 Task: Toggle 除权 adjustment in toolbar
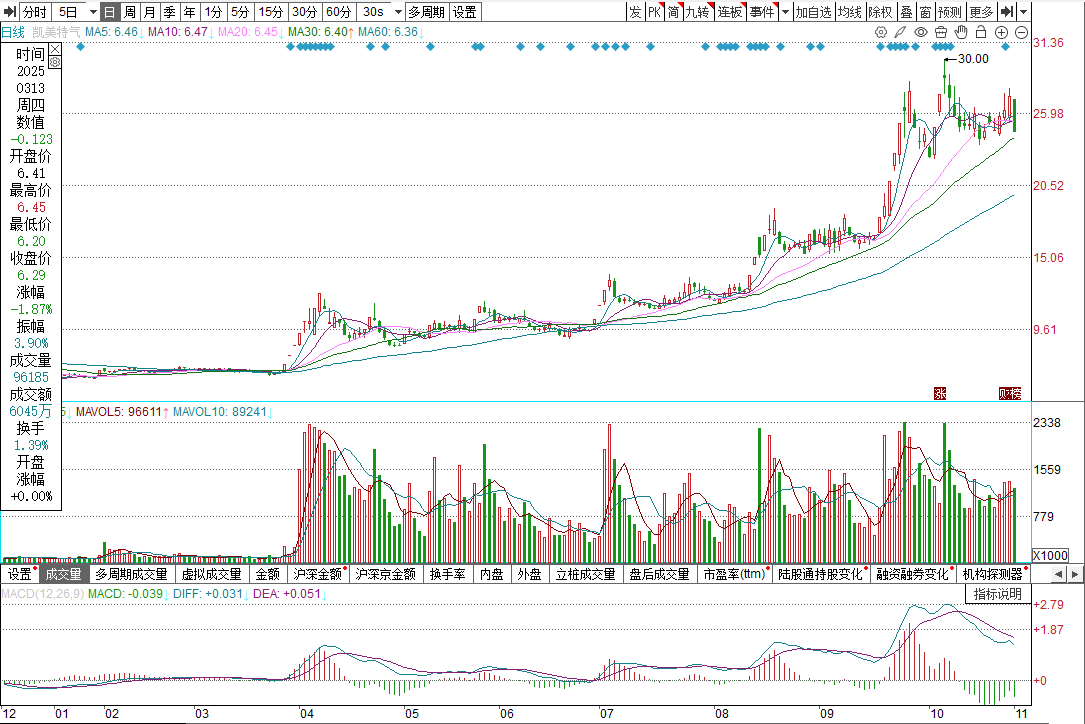[880, 12]
